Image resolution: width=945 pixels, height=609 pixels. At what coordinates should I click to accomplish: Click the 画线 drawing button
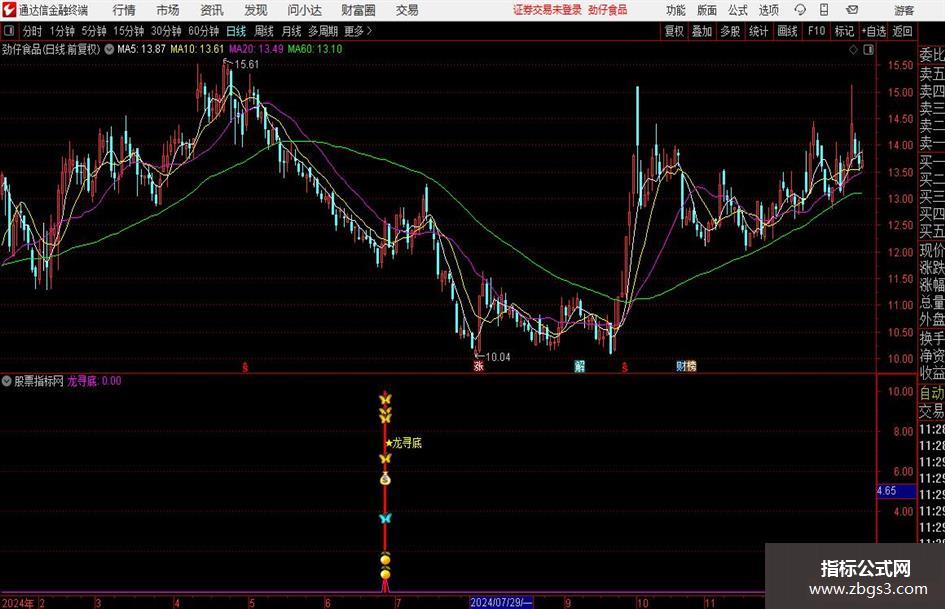(x=787, y=31)
